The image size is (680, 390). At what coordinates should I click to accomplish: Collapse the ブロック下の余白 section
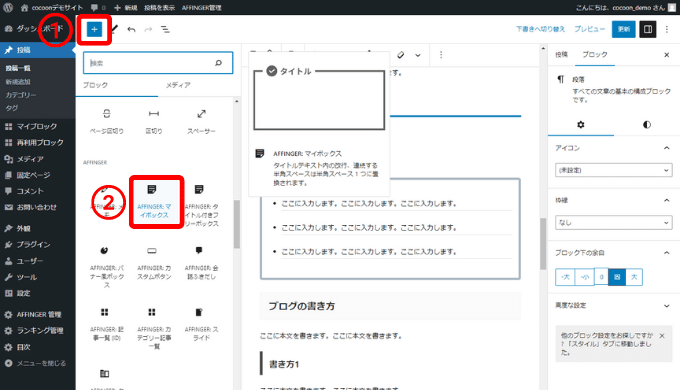click(667, 252)
